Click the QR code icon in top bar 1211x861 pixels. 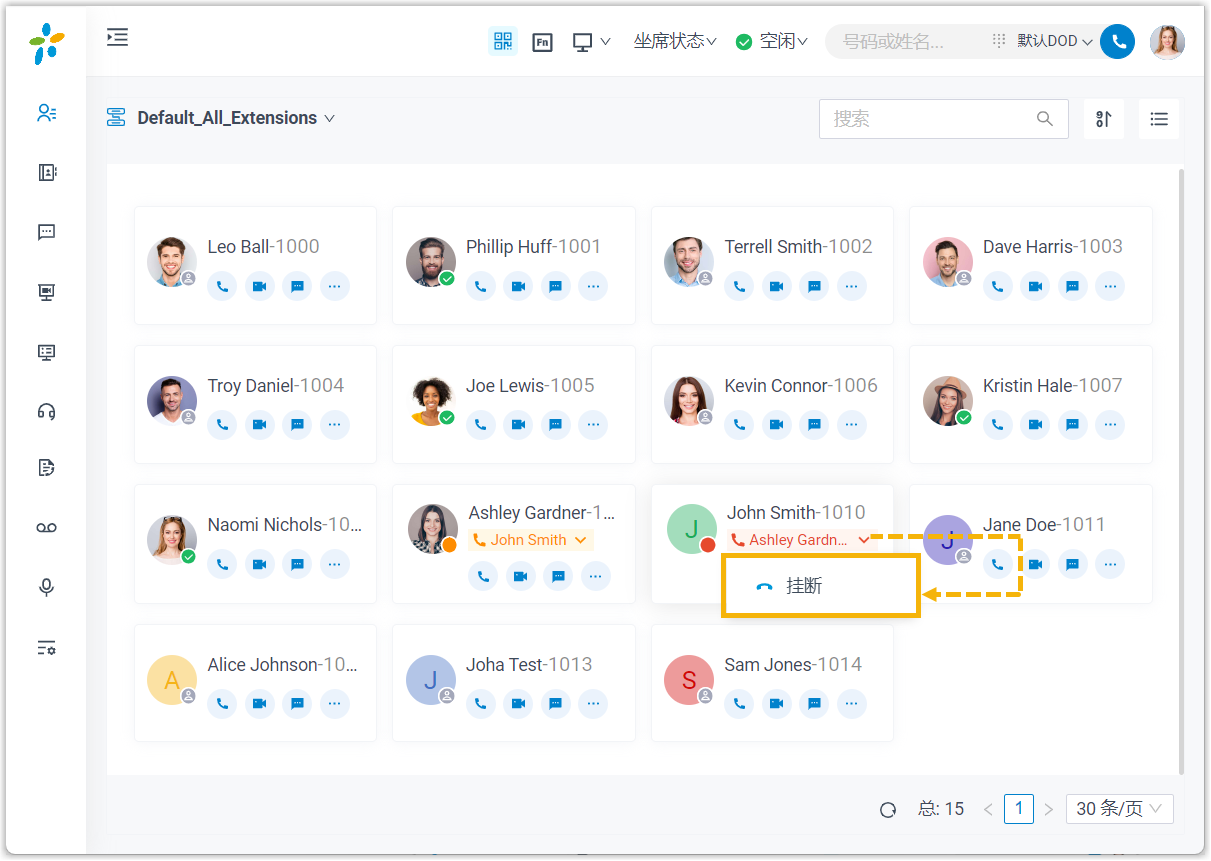point(502,42)
